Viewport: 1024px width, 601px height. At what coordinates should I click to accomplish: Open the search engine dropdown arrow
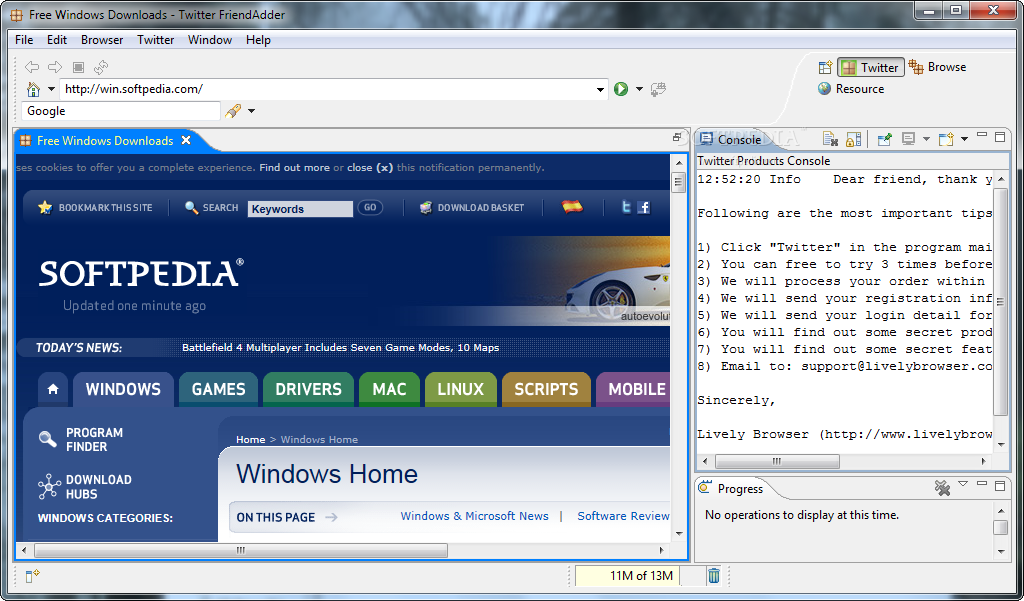251,111
